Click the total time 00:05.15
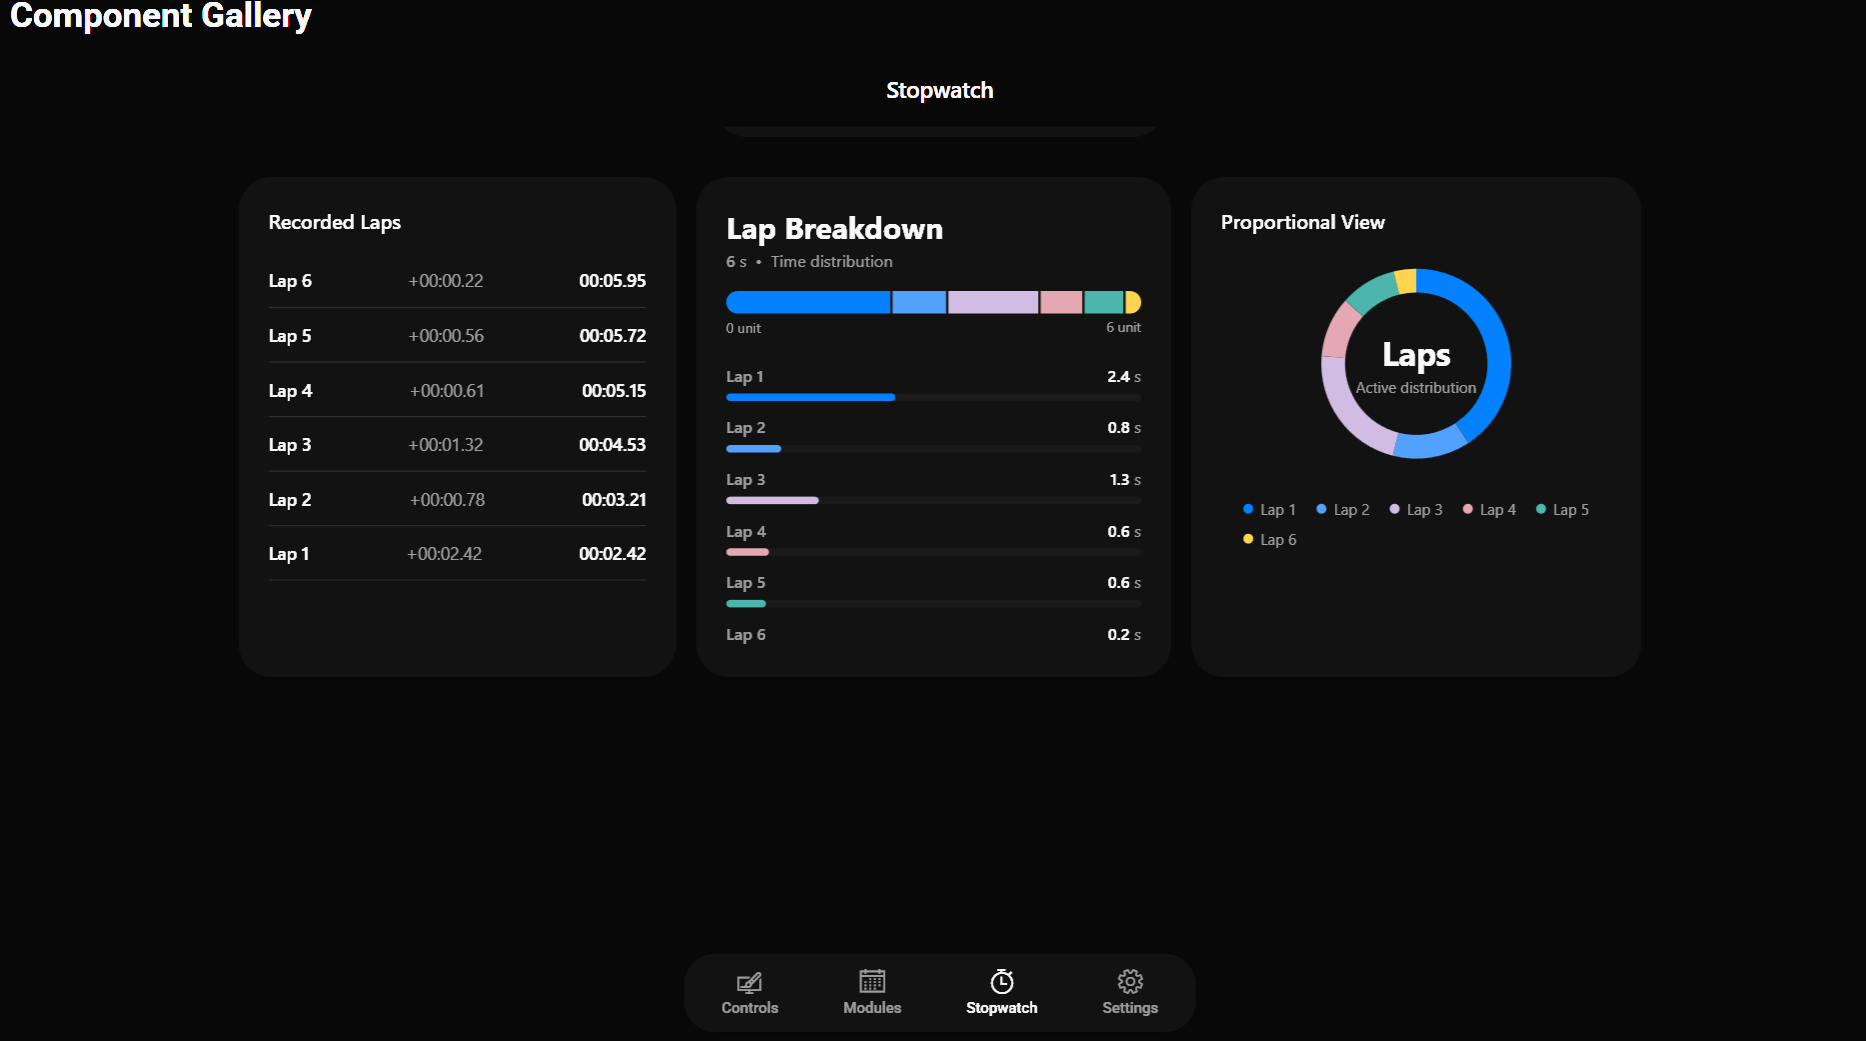 [614, 391]
